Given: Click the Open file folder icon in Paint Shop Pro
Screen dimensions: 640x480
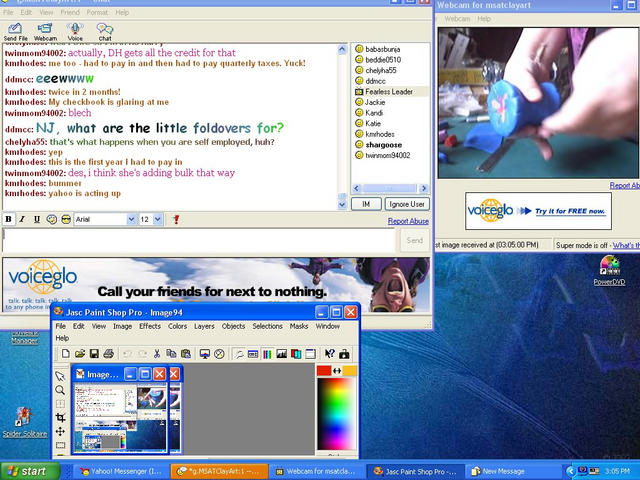Looking at the screenshot, I should click(x=80, y=353).
